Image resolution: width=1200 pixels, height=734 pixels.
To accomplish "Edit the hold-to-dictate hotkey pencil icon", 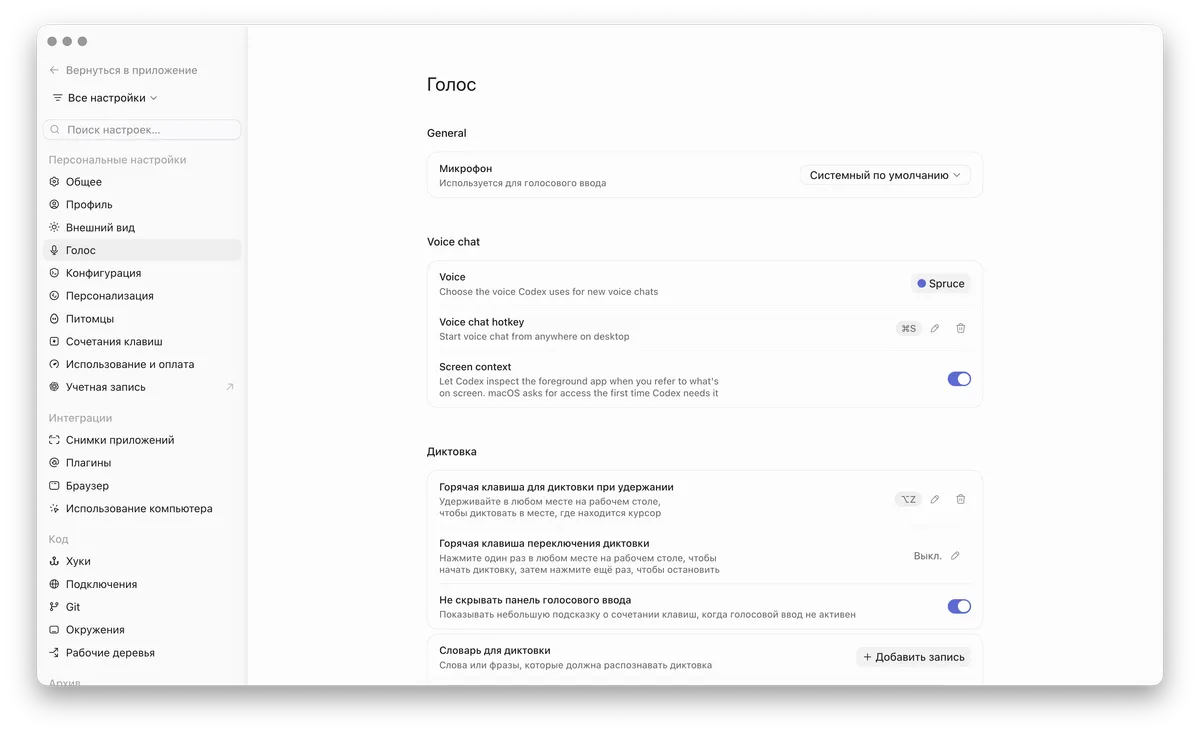I will [935, 499].
